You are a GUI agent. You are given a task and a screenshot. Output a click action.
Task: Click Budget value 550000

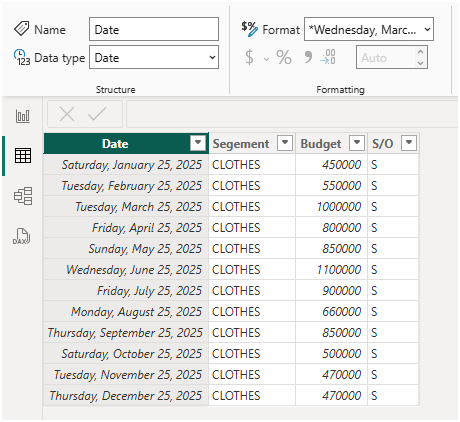(331, 186)
